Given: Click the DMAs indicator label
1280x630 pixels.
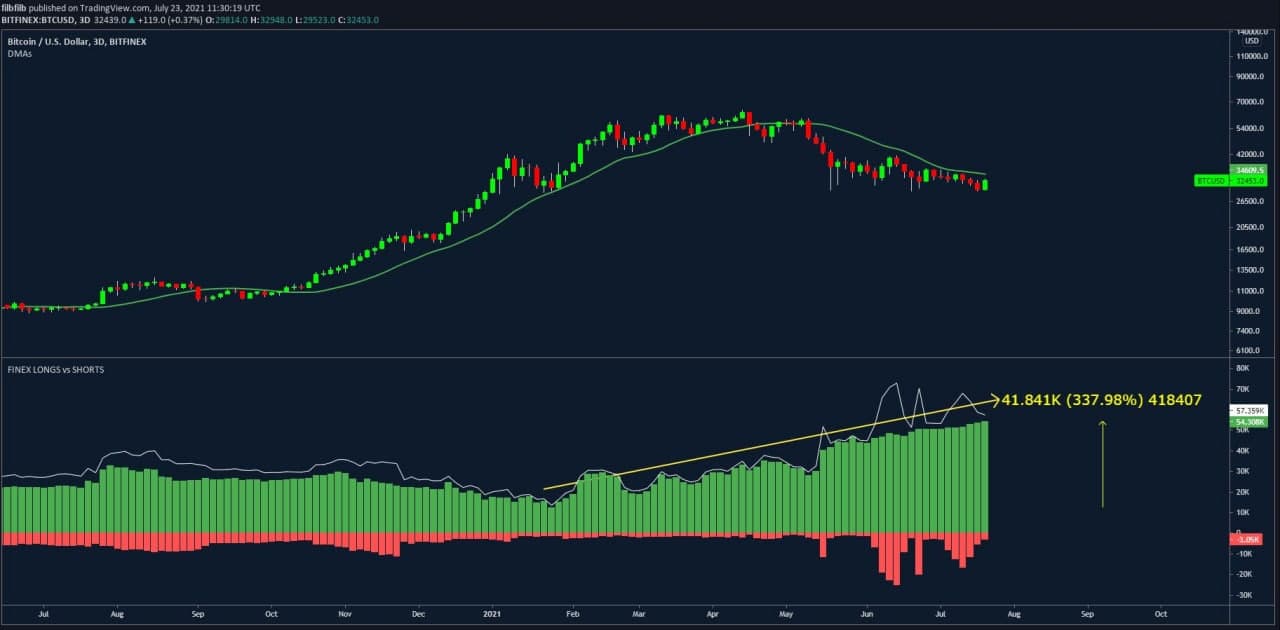Looking at the screenshot, I should click(x=18, y=56).
